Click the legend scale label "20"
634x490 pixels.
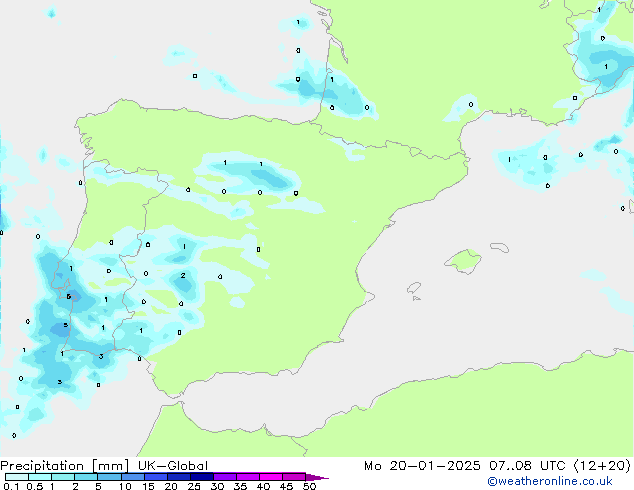tap(171, 486)
